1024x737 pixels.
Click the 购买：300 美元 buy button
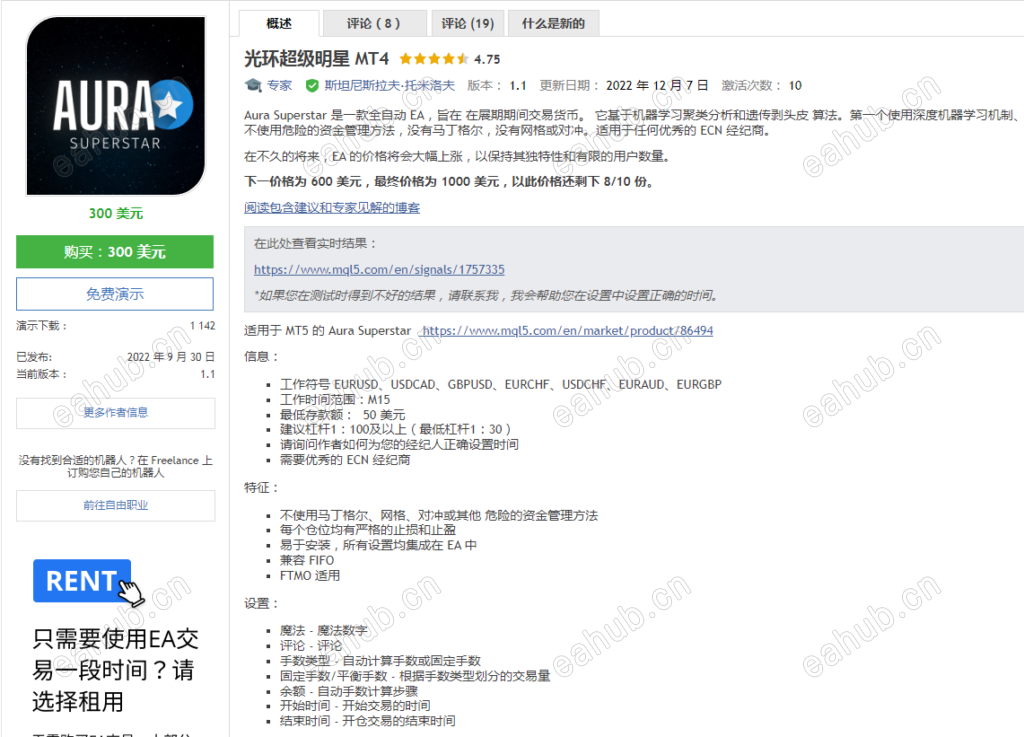[x=115, y=252]
